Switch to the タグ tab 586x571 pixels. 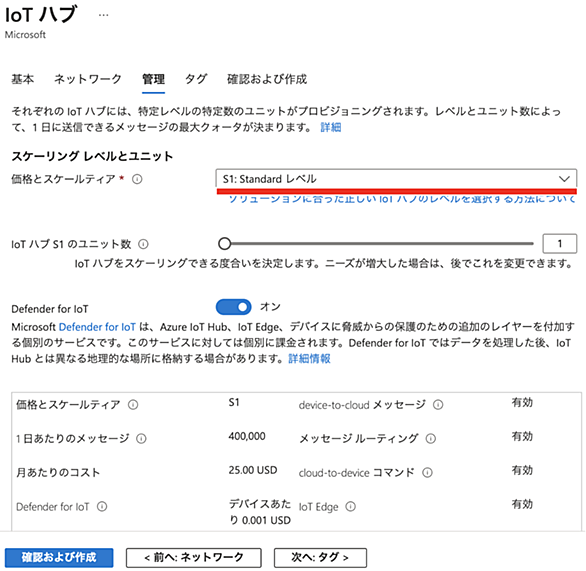click(196, 79)
